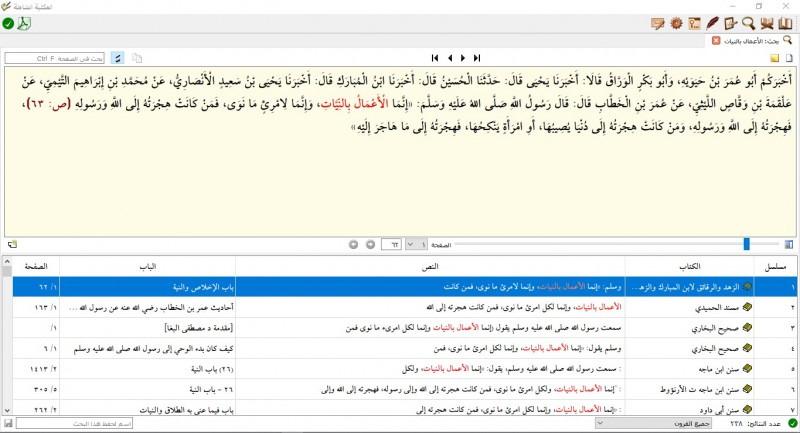The width and height of the screenshot is (800, 433).
Task: Go to next page with right arrow
Action: click(x=463, y=58)
